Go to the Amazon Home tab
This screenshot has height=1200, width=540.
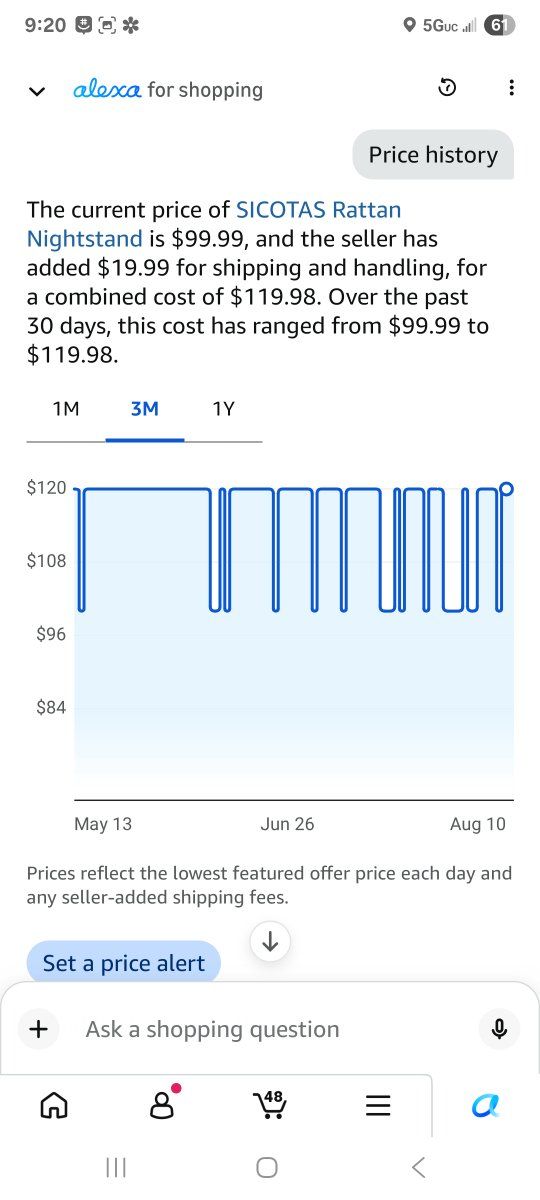pyautogui.click(x=54, y=1105)
